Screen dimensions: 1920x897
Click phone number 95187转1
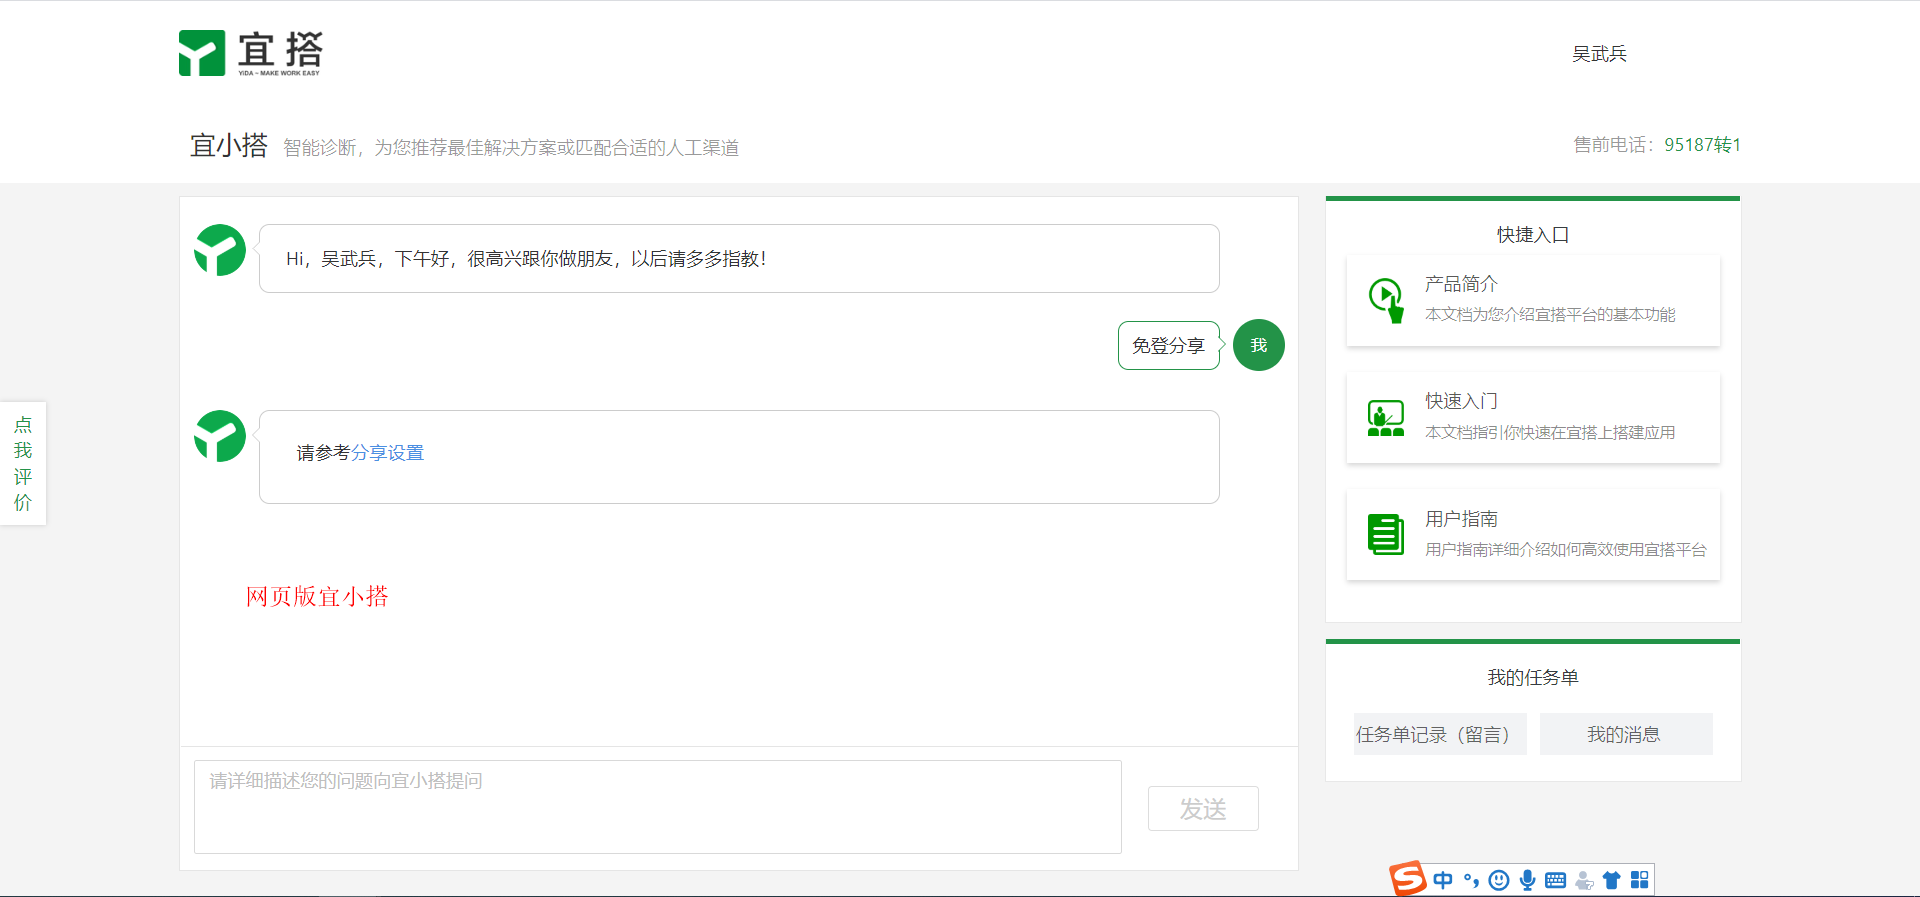coord(1702,145)
